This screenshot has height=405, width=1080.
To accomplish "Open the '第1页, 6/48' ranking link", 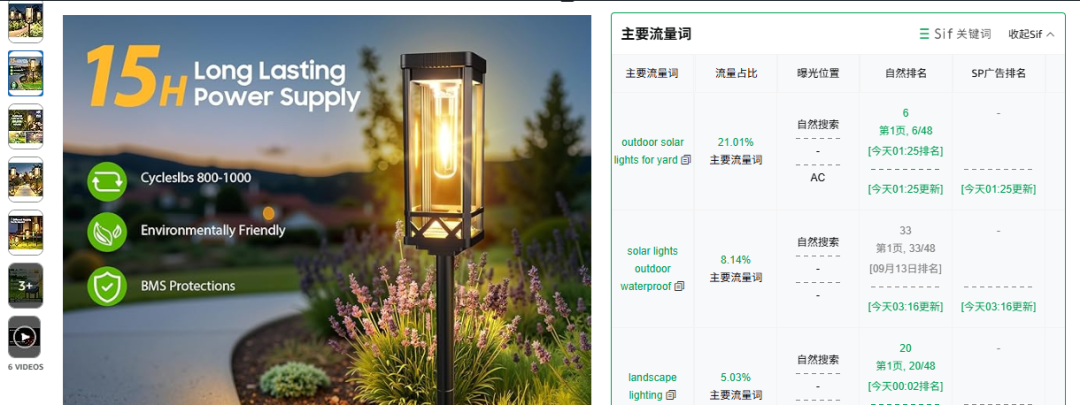I will (905, 130).
